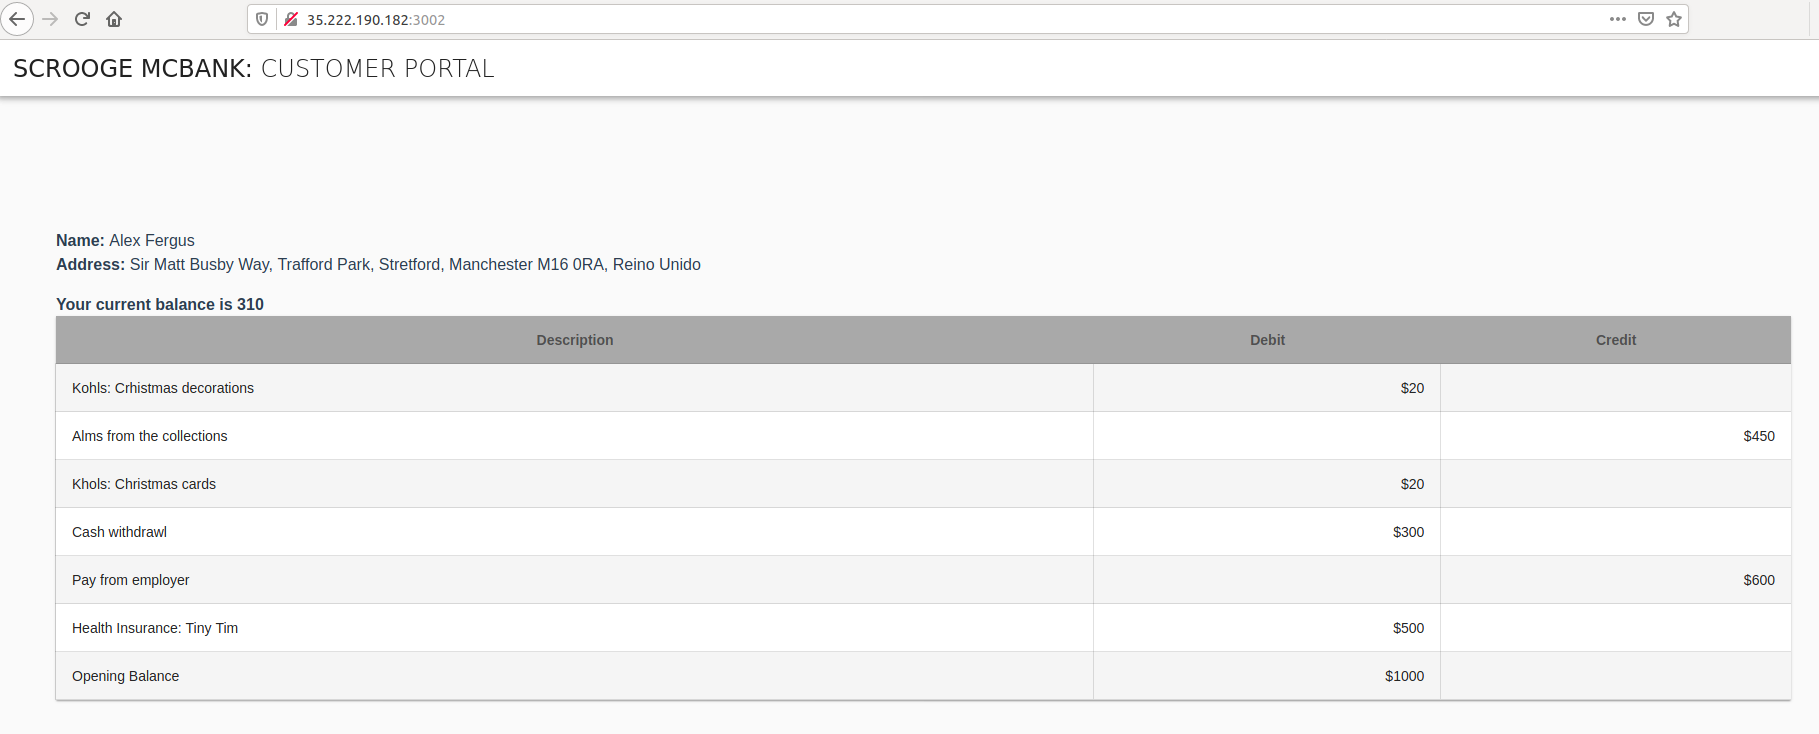This screenshot has height=734, width=1819.
Task: Click the Debit column header
Action: (1267, 340)
